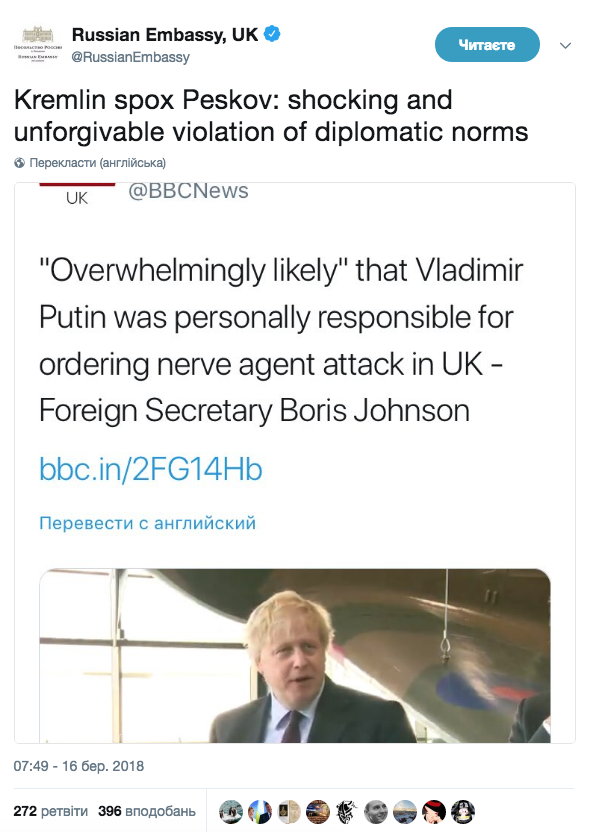591x832 pixels.
Task: Open the red hat liker avatar
Action: [433, 812]
